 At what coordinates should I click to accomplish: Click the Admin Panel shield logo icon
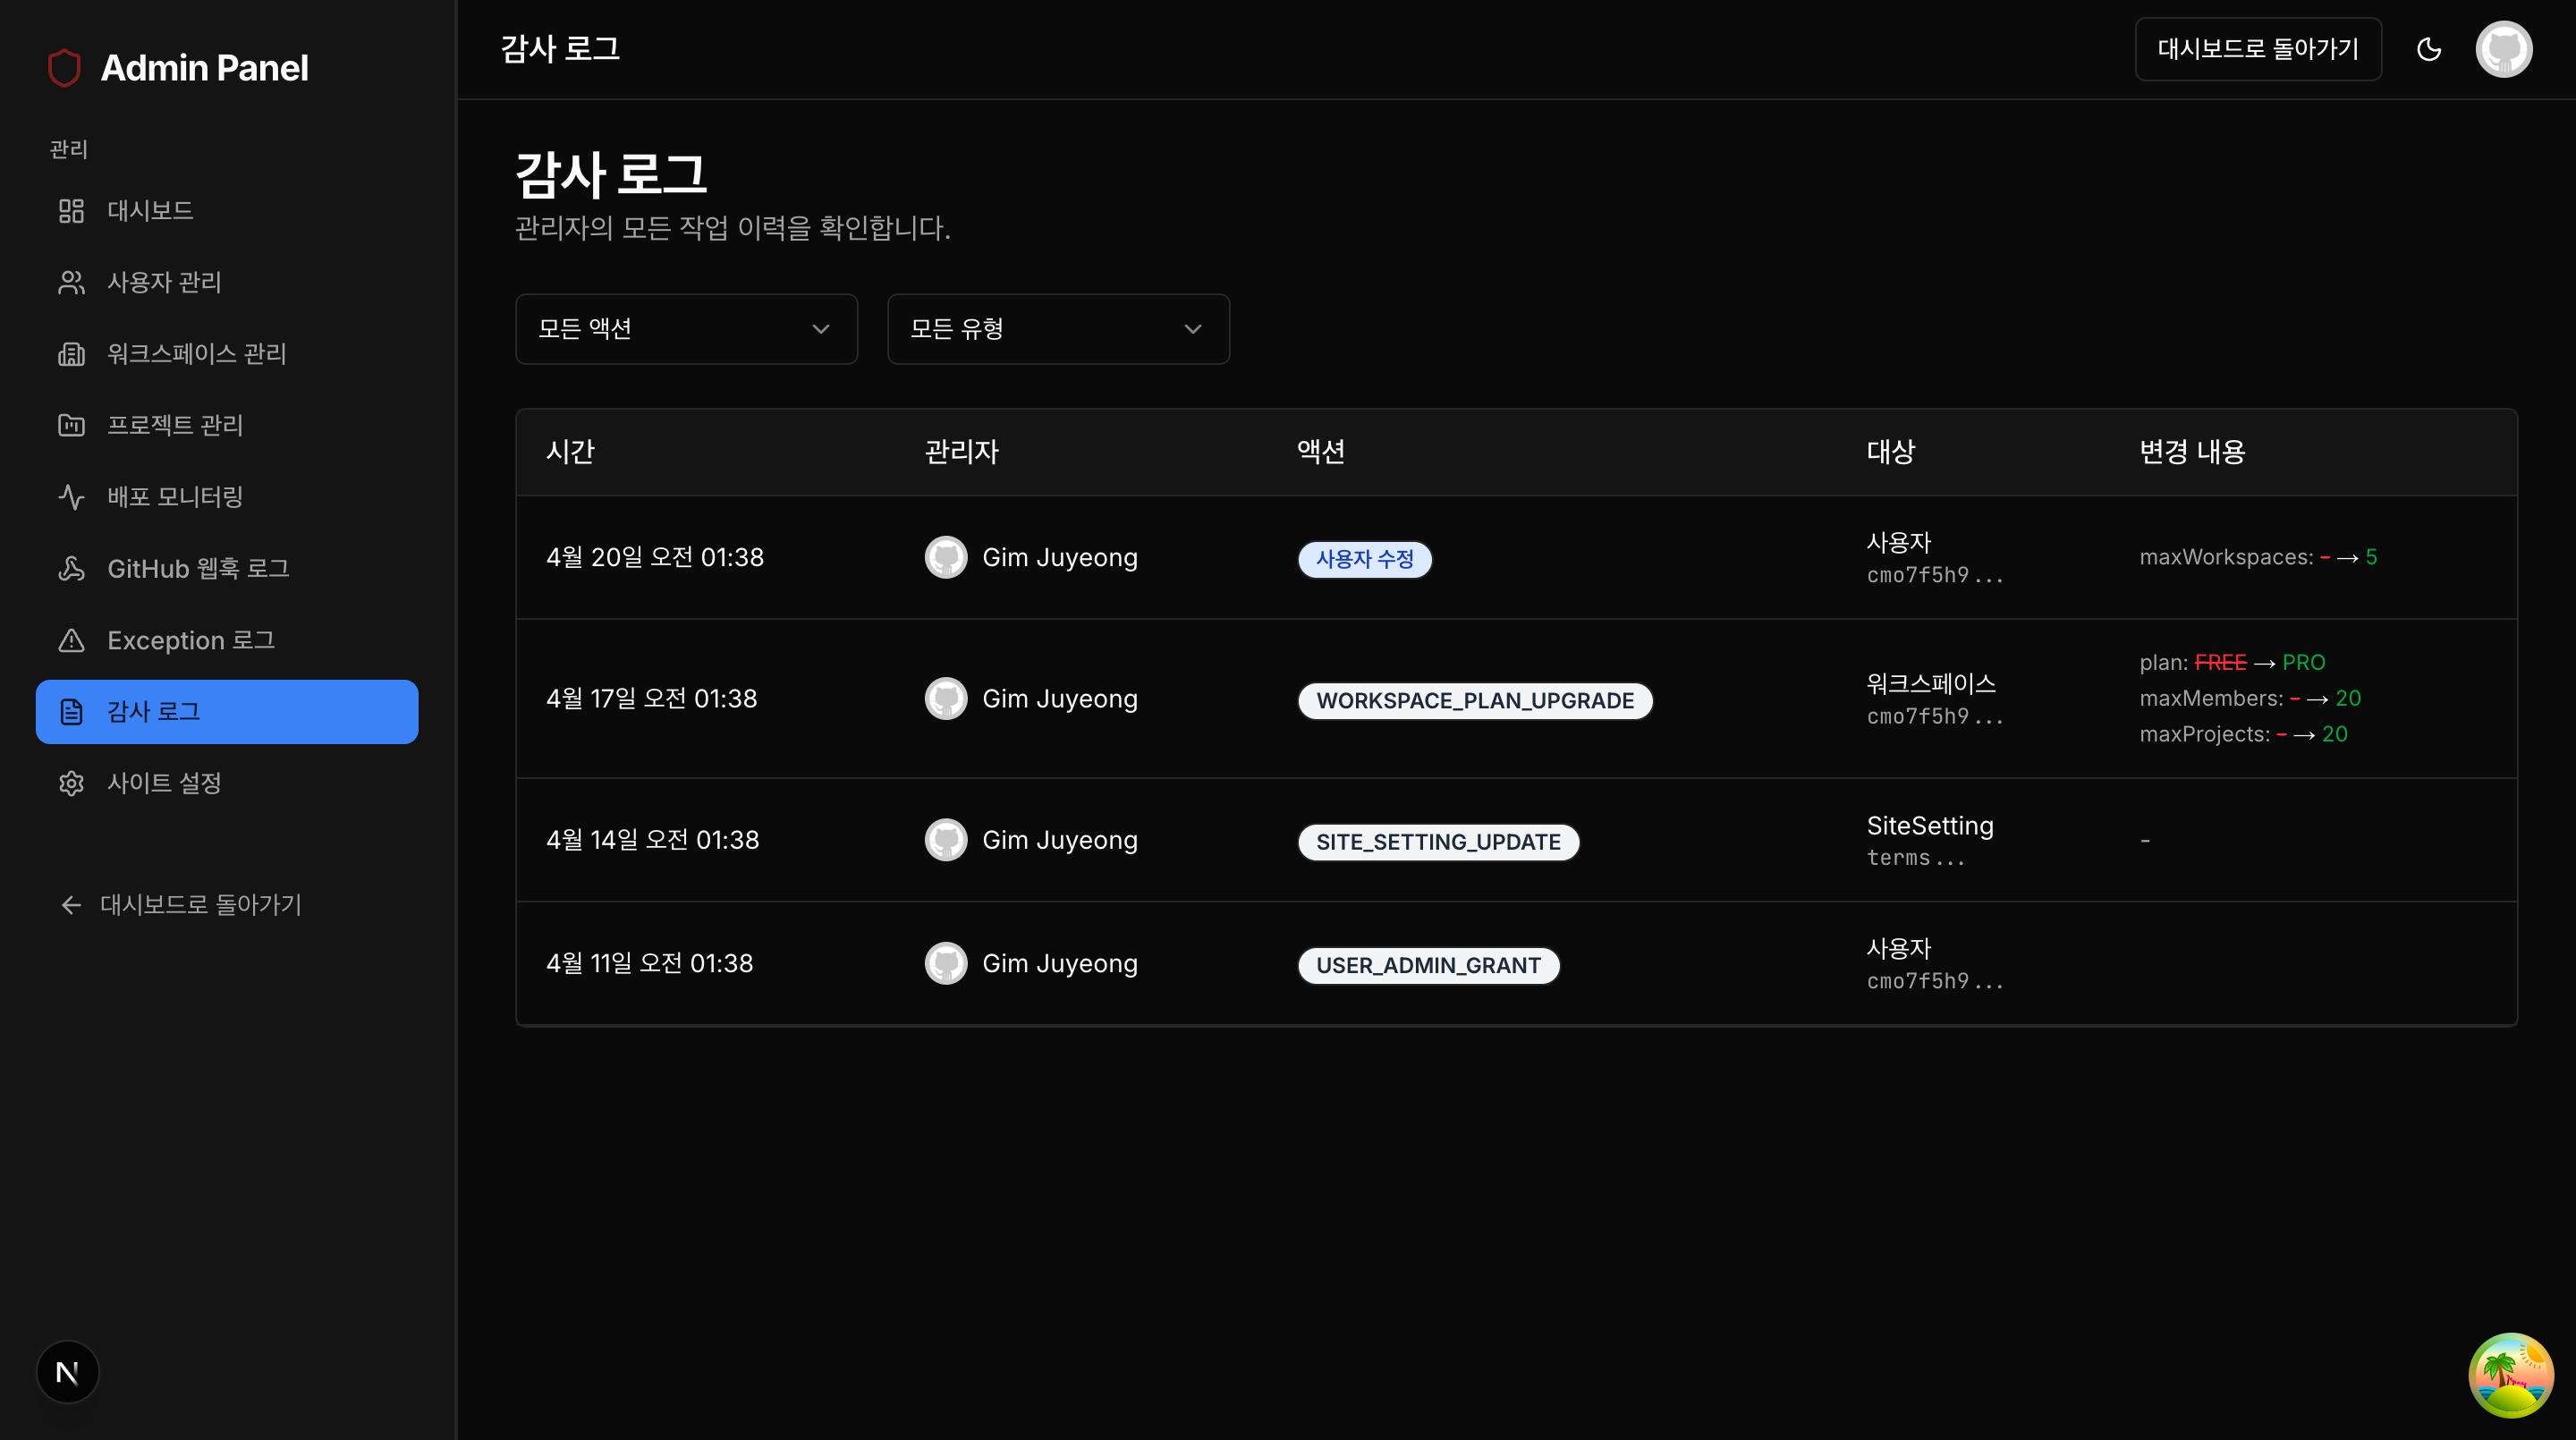tap(64, 68)
